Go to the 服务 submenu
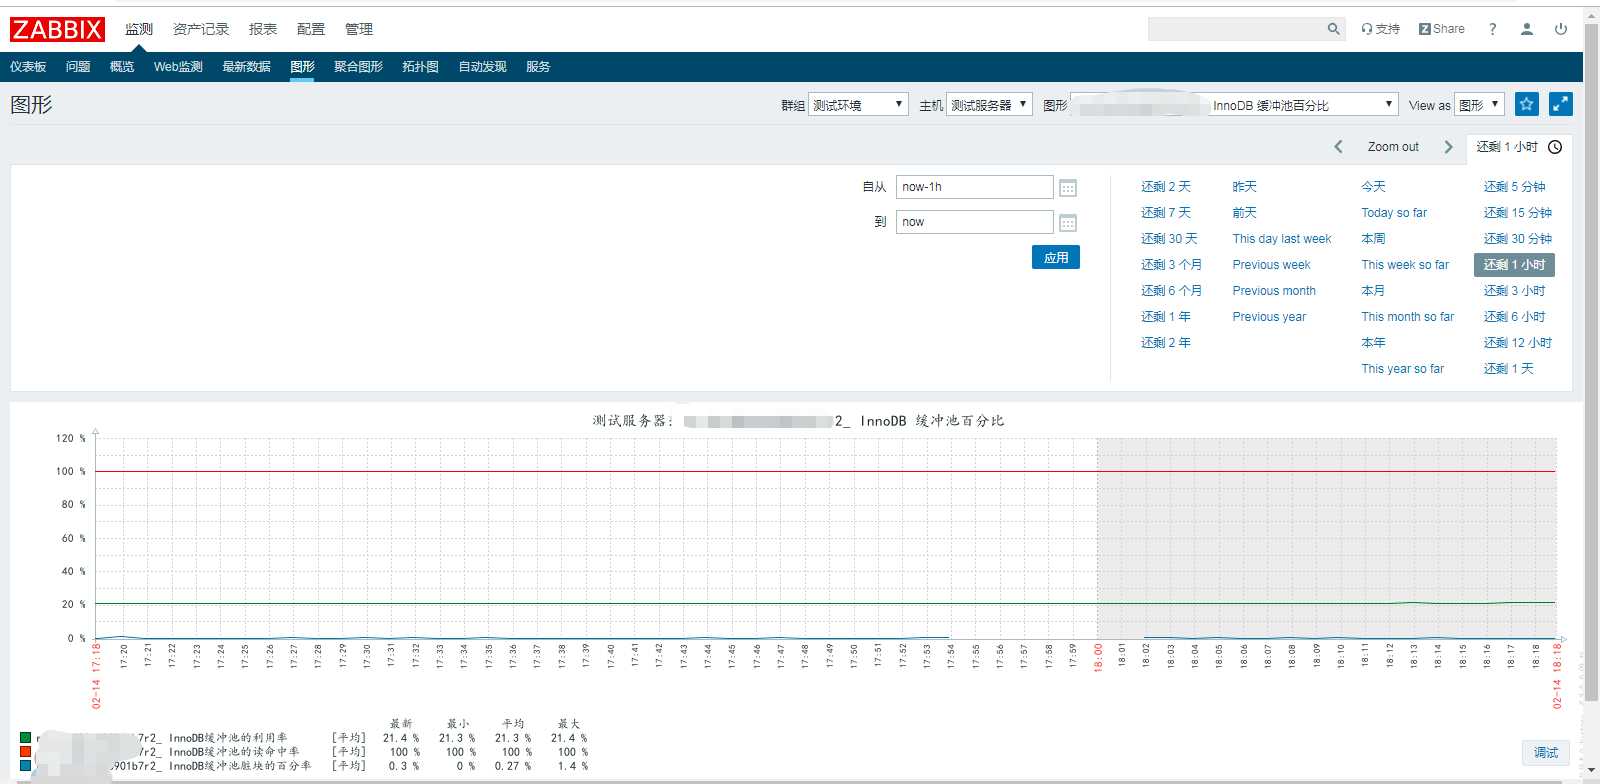Image resolution: width=1600 pixels, height=784 pixels. [538, 67]
